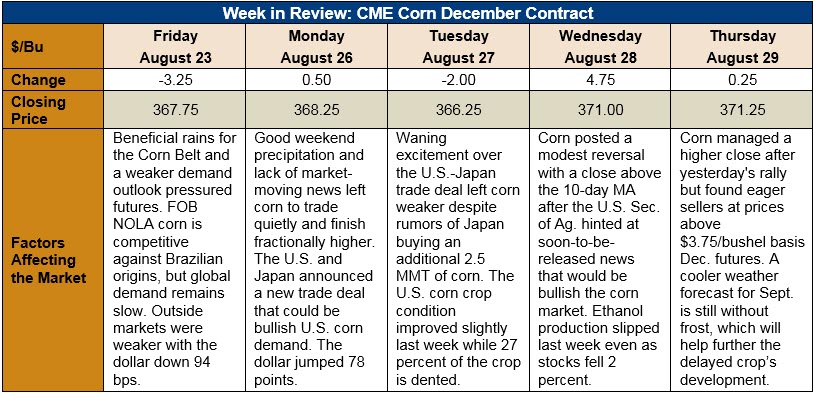This screenshot has width=814, height=393.
Task: Click the Closing Price row label
Action: [x=52, y=110]
